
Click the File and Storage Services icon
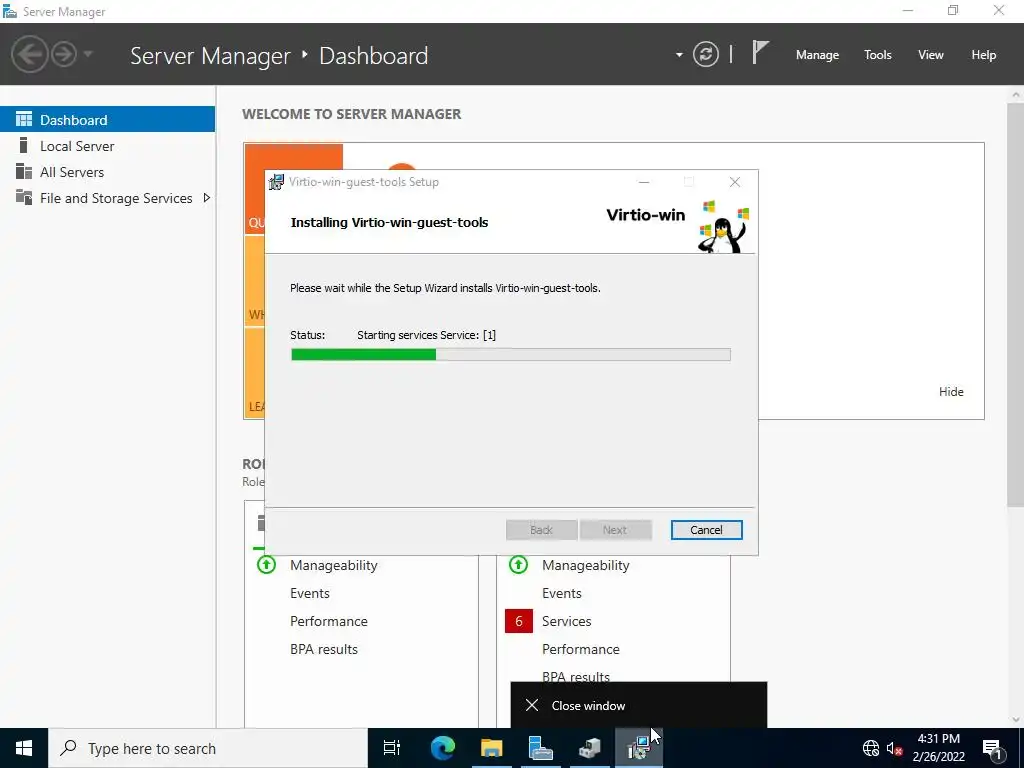24,197
